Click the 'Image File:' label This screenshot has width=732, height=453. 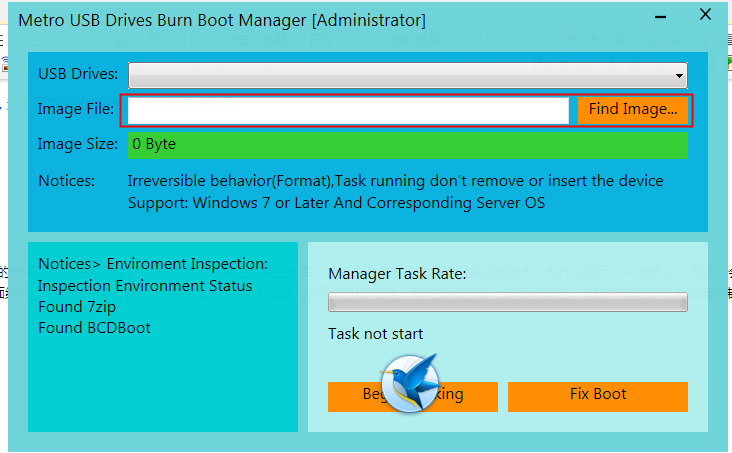76,109
